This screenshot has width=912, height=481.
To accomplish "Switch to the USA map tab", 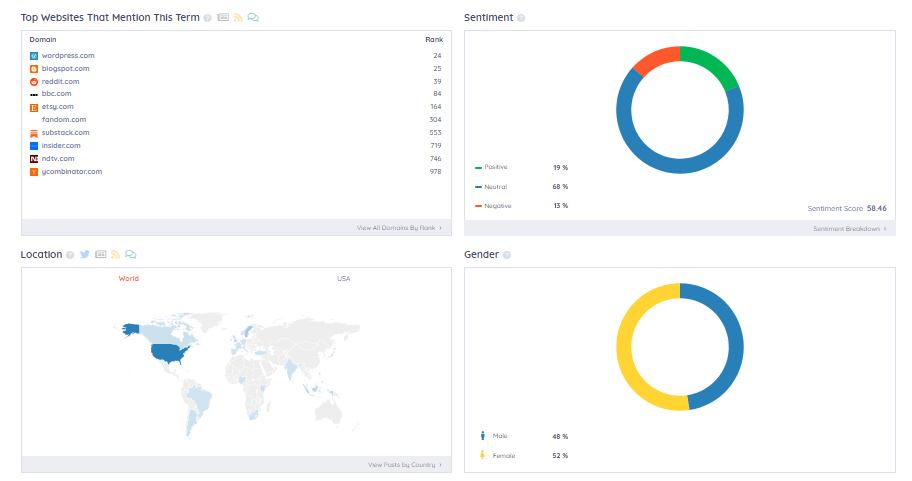I will 344,279.
